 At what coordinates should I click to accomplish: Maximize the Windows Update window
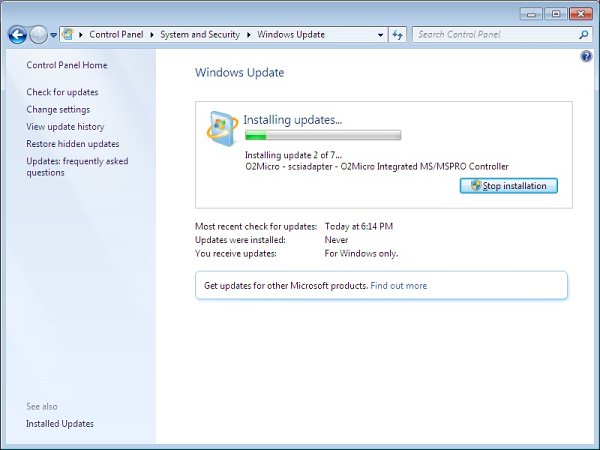click(x=556, y=14)
